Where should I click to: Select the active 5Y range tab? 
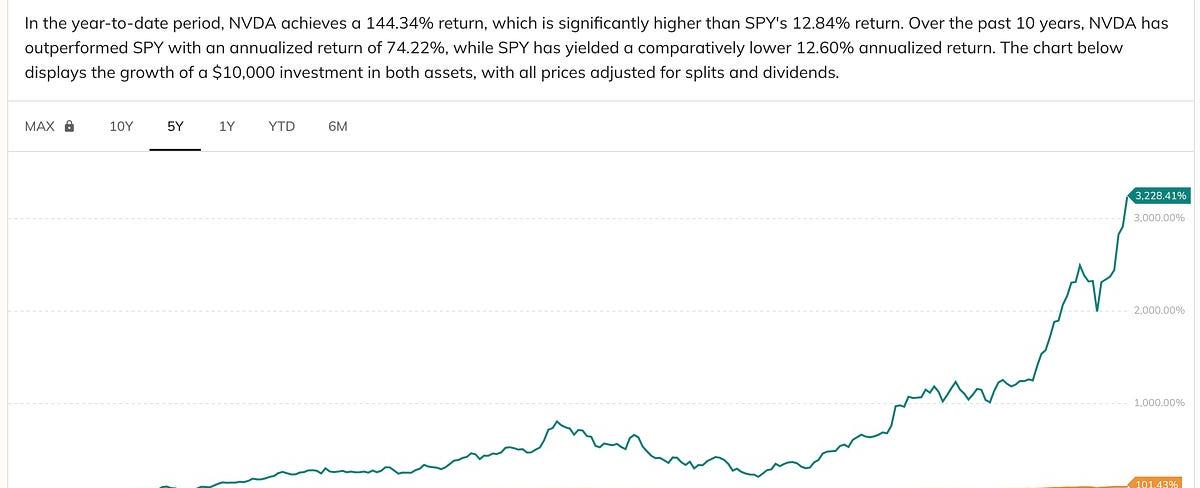pyautogui.click(x=175, y=127)
